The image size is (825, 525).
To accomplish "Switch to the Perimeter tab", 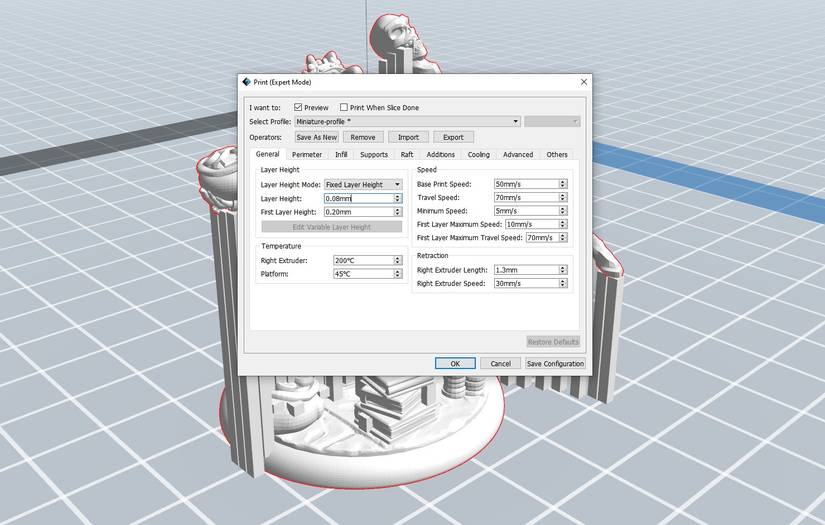I will [x=307, y=155].
